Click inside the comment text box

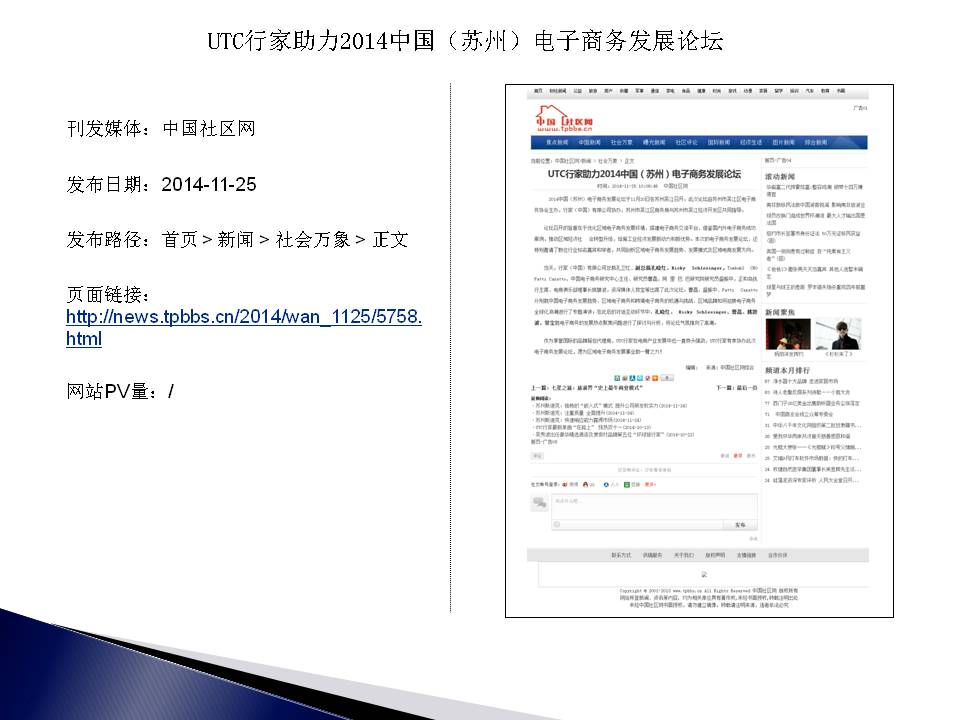654,506
